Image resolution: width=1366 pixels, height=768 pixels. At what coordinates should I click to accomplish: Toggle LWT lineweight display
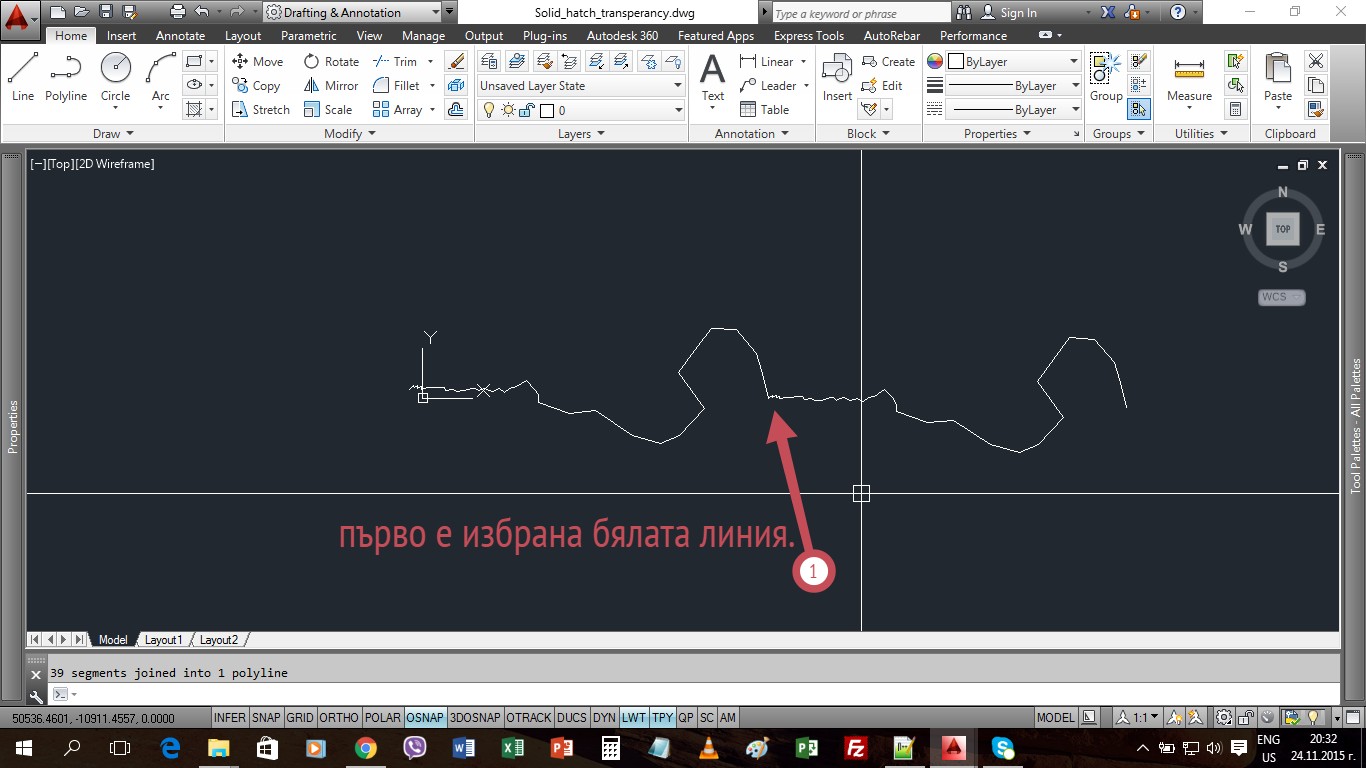(634, 718)
